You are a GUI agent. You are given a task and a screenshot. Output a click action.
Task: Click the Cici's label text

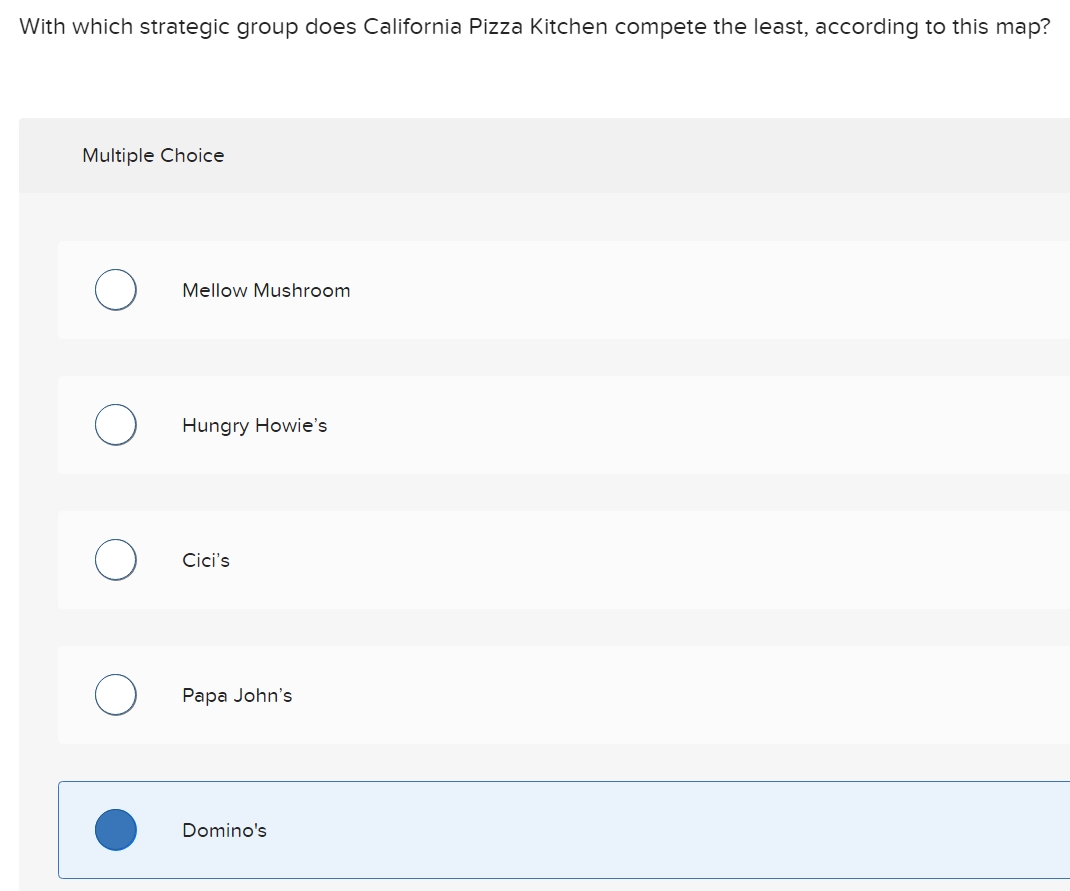[x=206, y=561]
